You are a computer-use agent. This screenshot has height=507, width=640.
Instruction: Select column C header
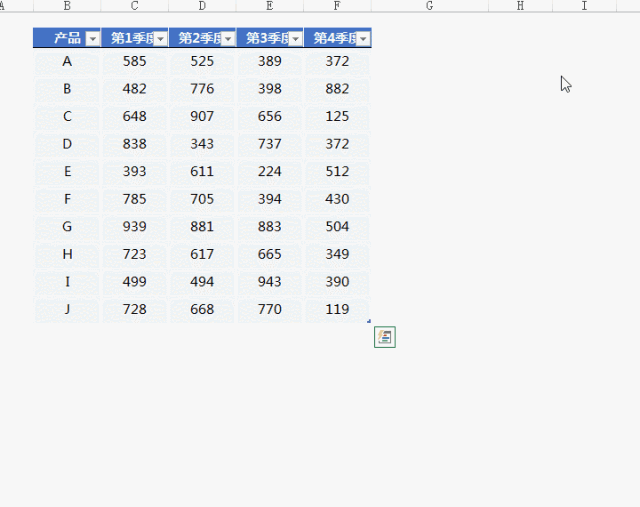(134, 6)
